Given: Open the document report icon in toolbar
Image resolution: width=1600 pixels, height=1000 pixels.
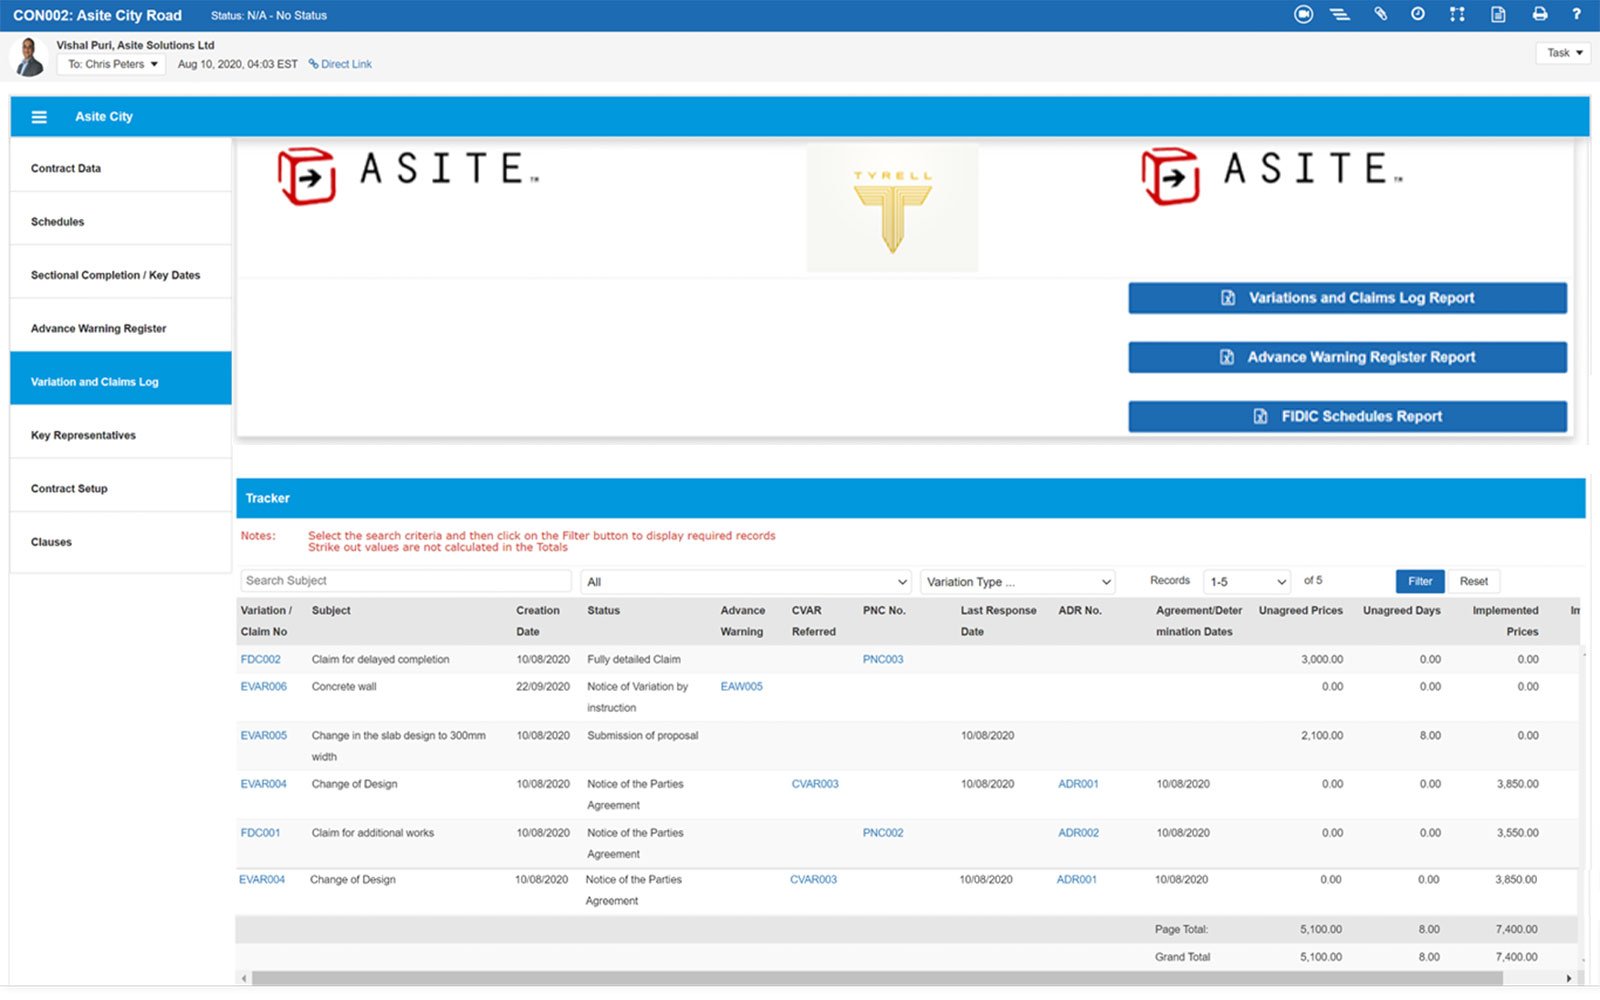Looking at the screenshot, I should click(1496, 14).
